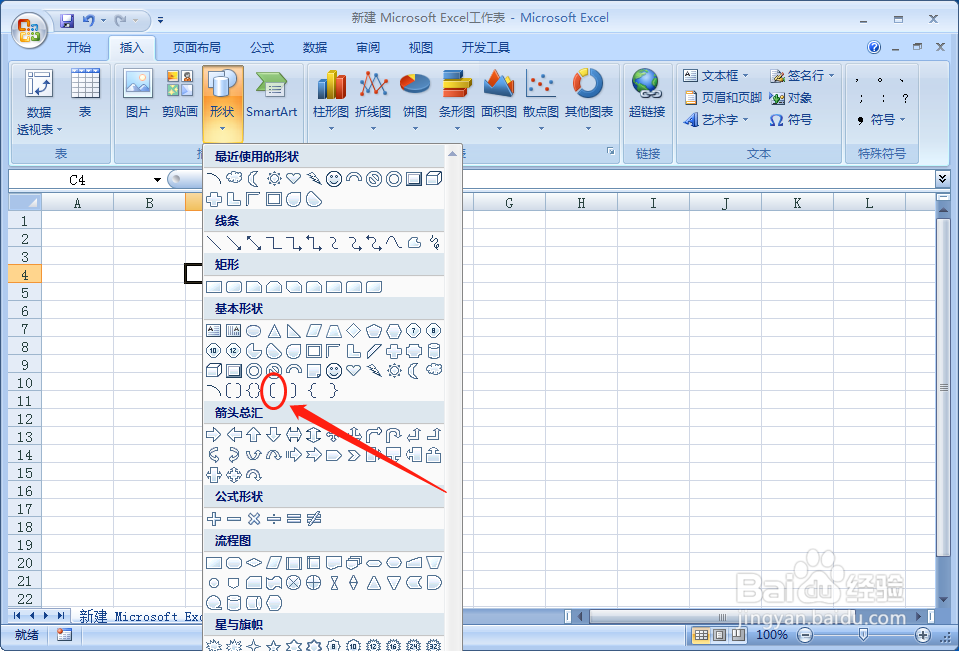Open the Name Box dropdown arrow
The image size is (959, 651).
pos(157,180)
